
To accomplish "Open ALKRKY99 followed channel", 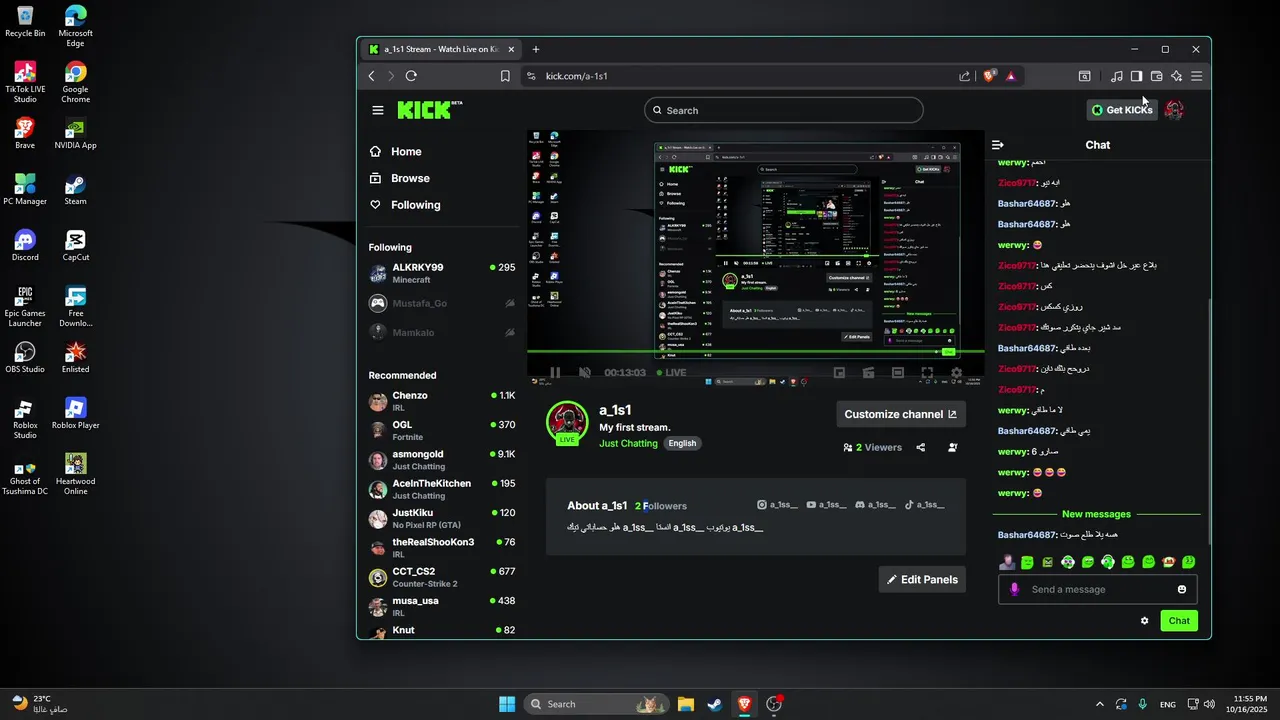I will [x=441, y=274].
